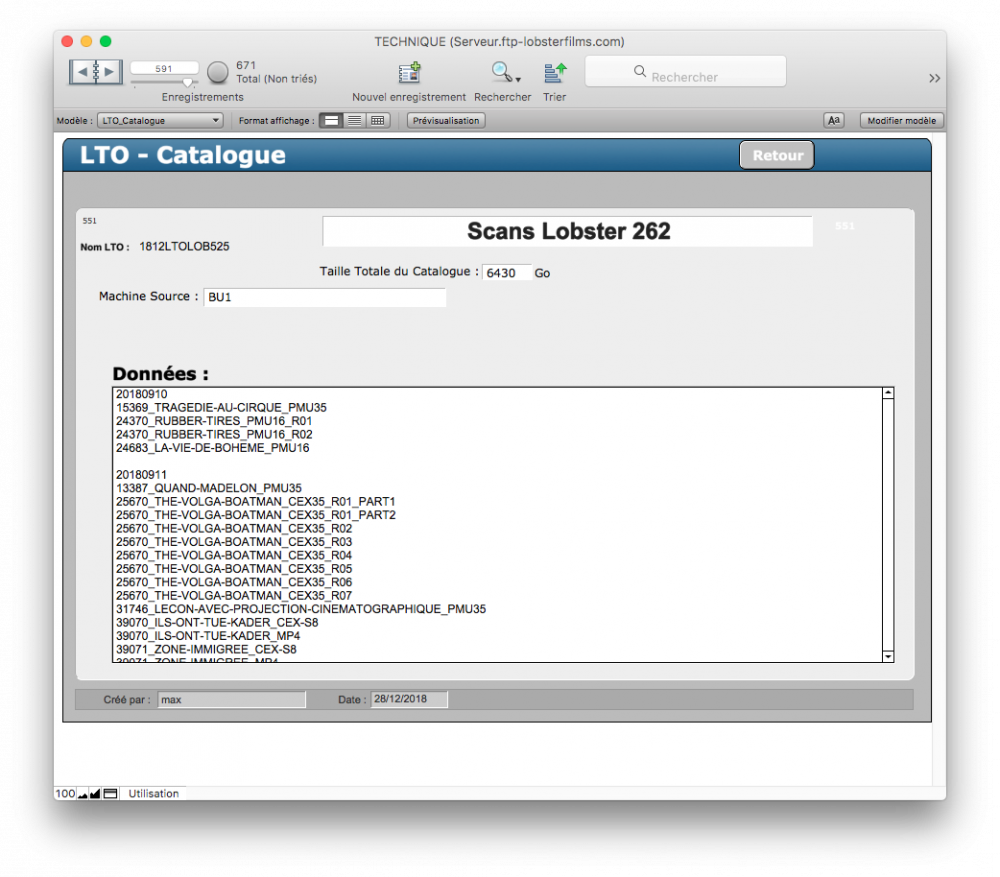Toggle the status toolbar icon at bottom

click(x=110, y=794)
